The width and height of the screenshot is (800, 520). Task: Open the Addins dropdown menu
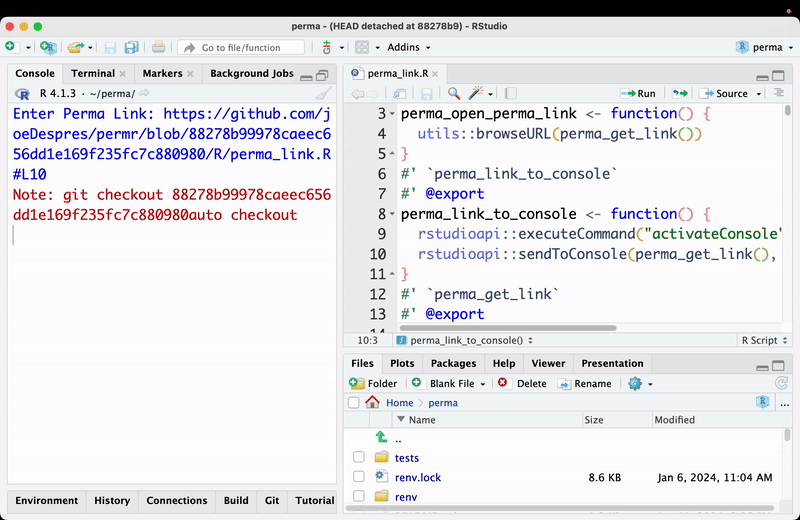(x=408, y=47)
